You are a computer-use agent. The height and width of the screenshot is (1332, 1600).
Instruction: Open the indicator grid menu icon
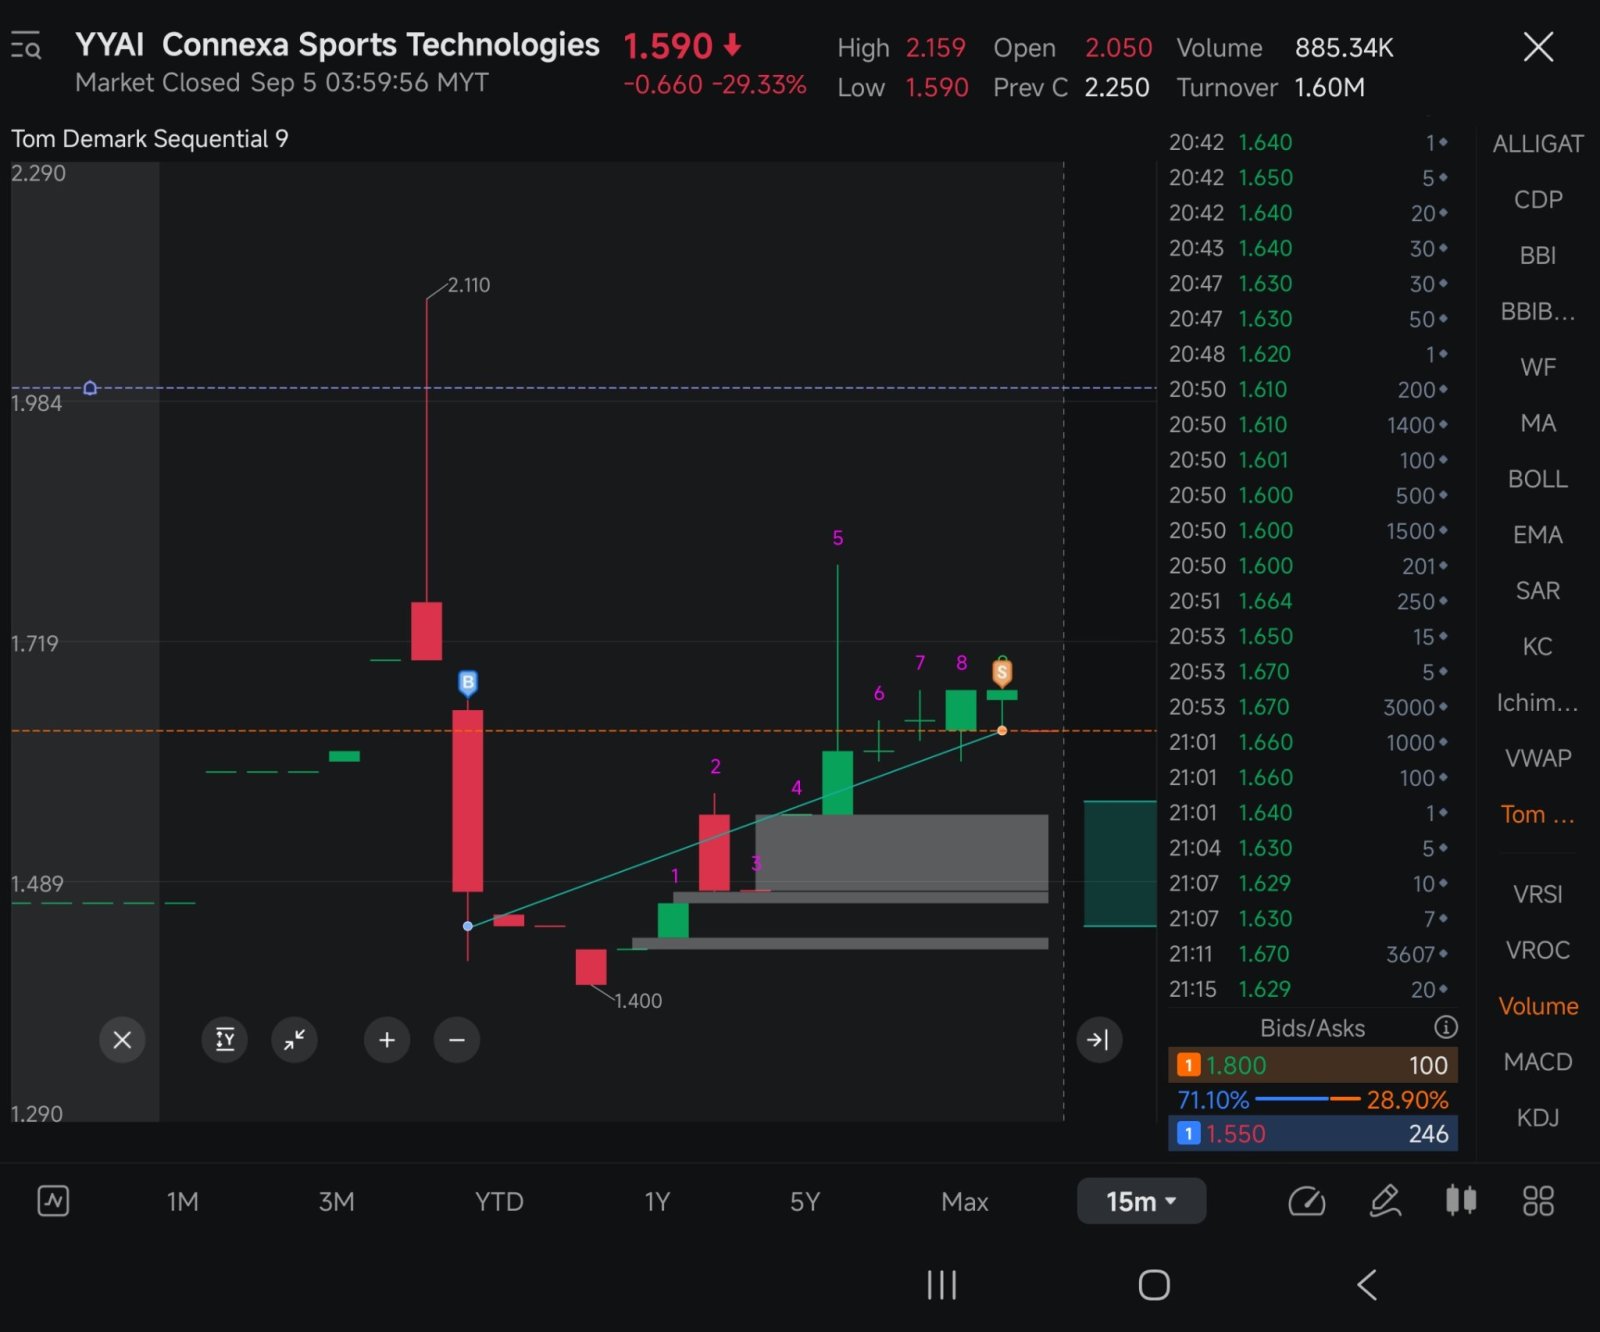1537,1201
